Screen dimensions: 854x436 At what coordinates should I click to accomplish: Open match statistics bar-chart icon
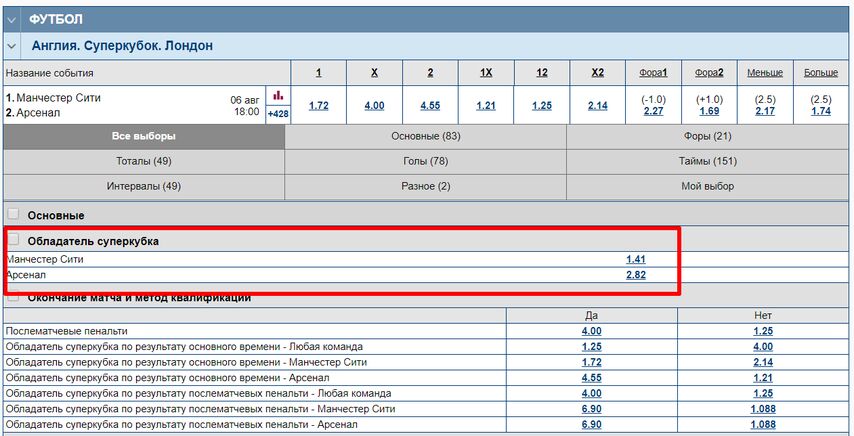(x=278, y=95)
